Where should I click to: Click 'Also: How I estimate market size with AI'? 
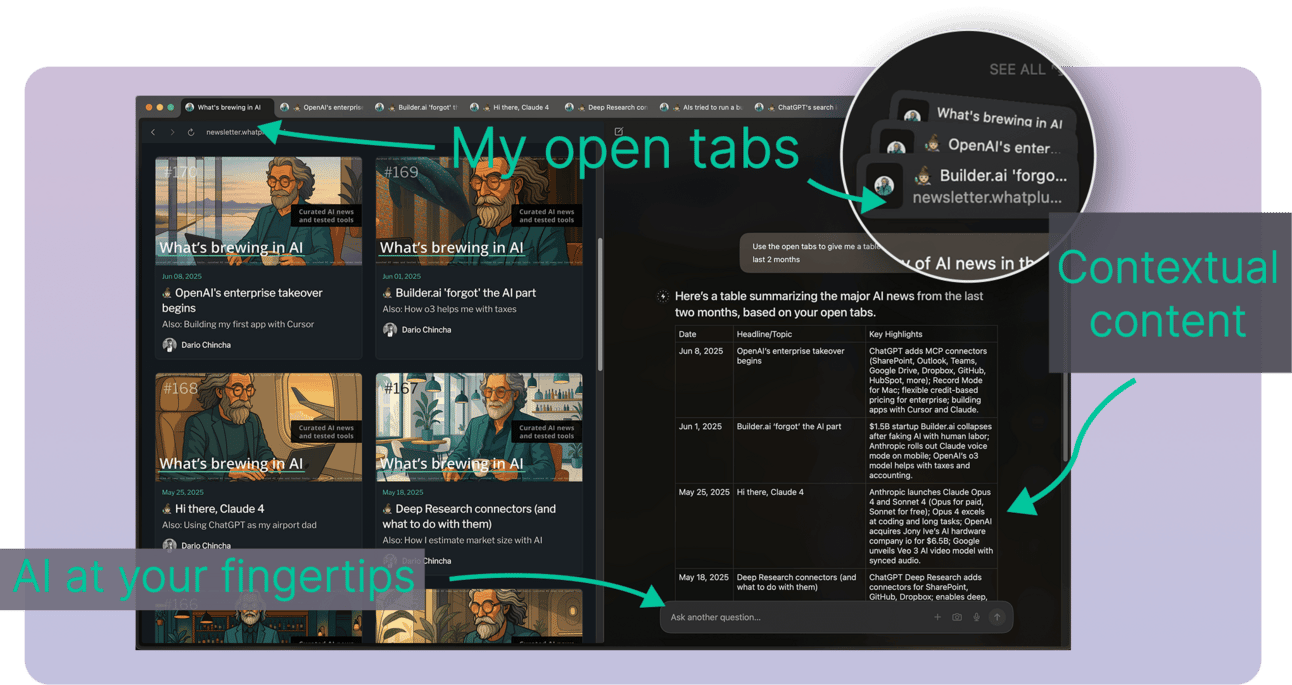(463, 540)
